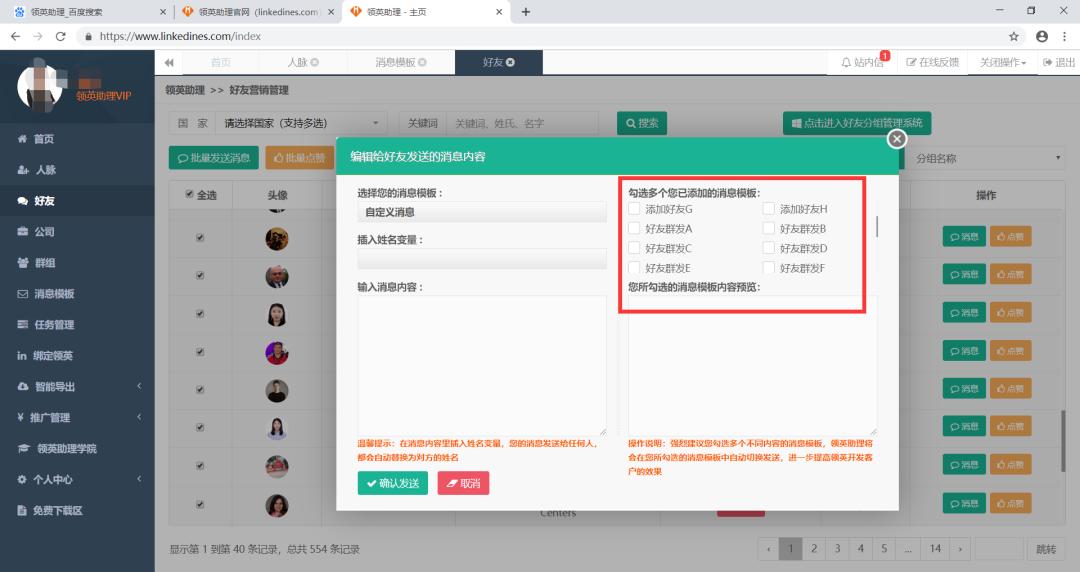Open a new browser tab
The image size is (1080, 572).
tap(526, 12)
